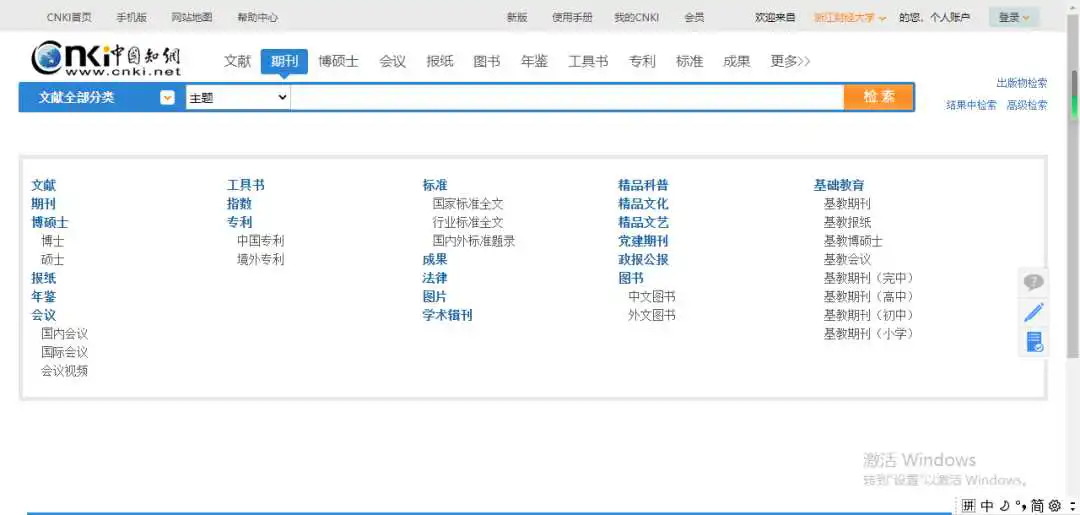Screen dimensions: 1080x515
Task: Open the 国家标准全文 link
Action: (x=468, y=204)
